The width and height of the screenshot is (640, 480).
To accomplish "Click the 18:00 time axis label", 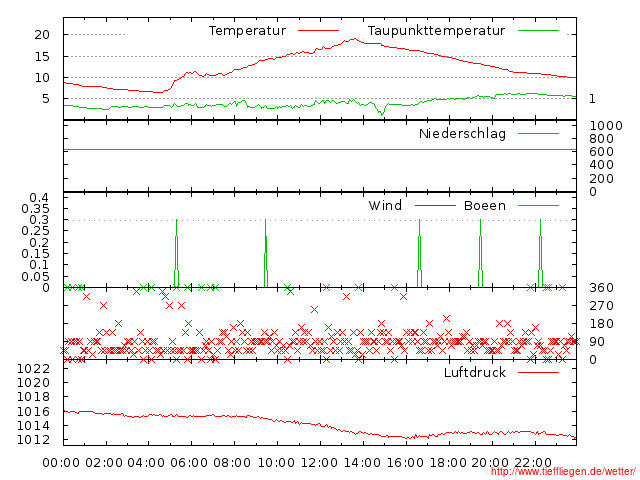I will point(449,463).
